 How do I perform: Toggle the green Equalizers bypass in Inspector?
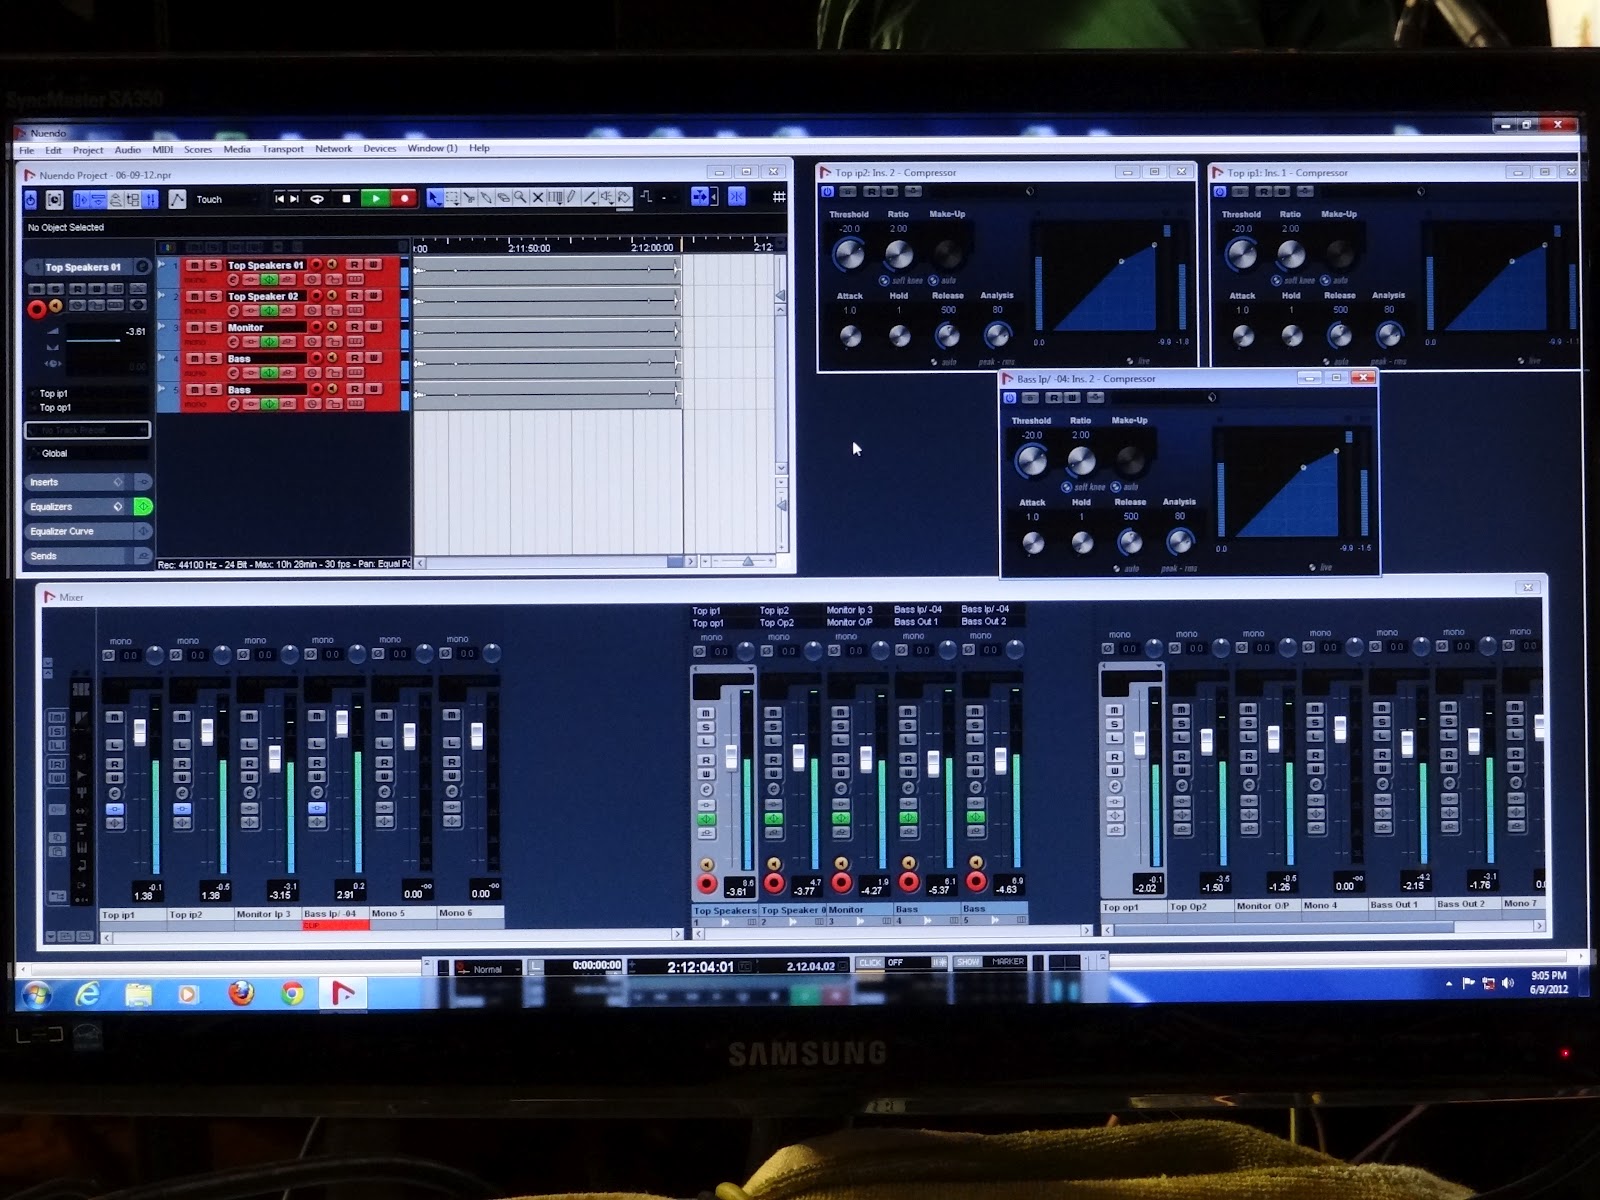coord(143,506)
